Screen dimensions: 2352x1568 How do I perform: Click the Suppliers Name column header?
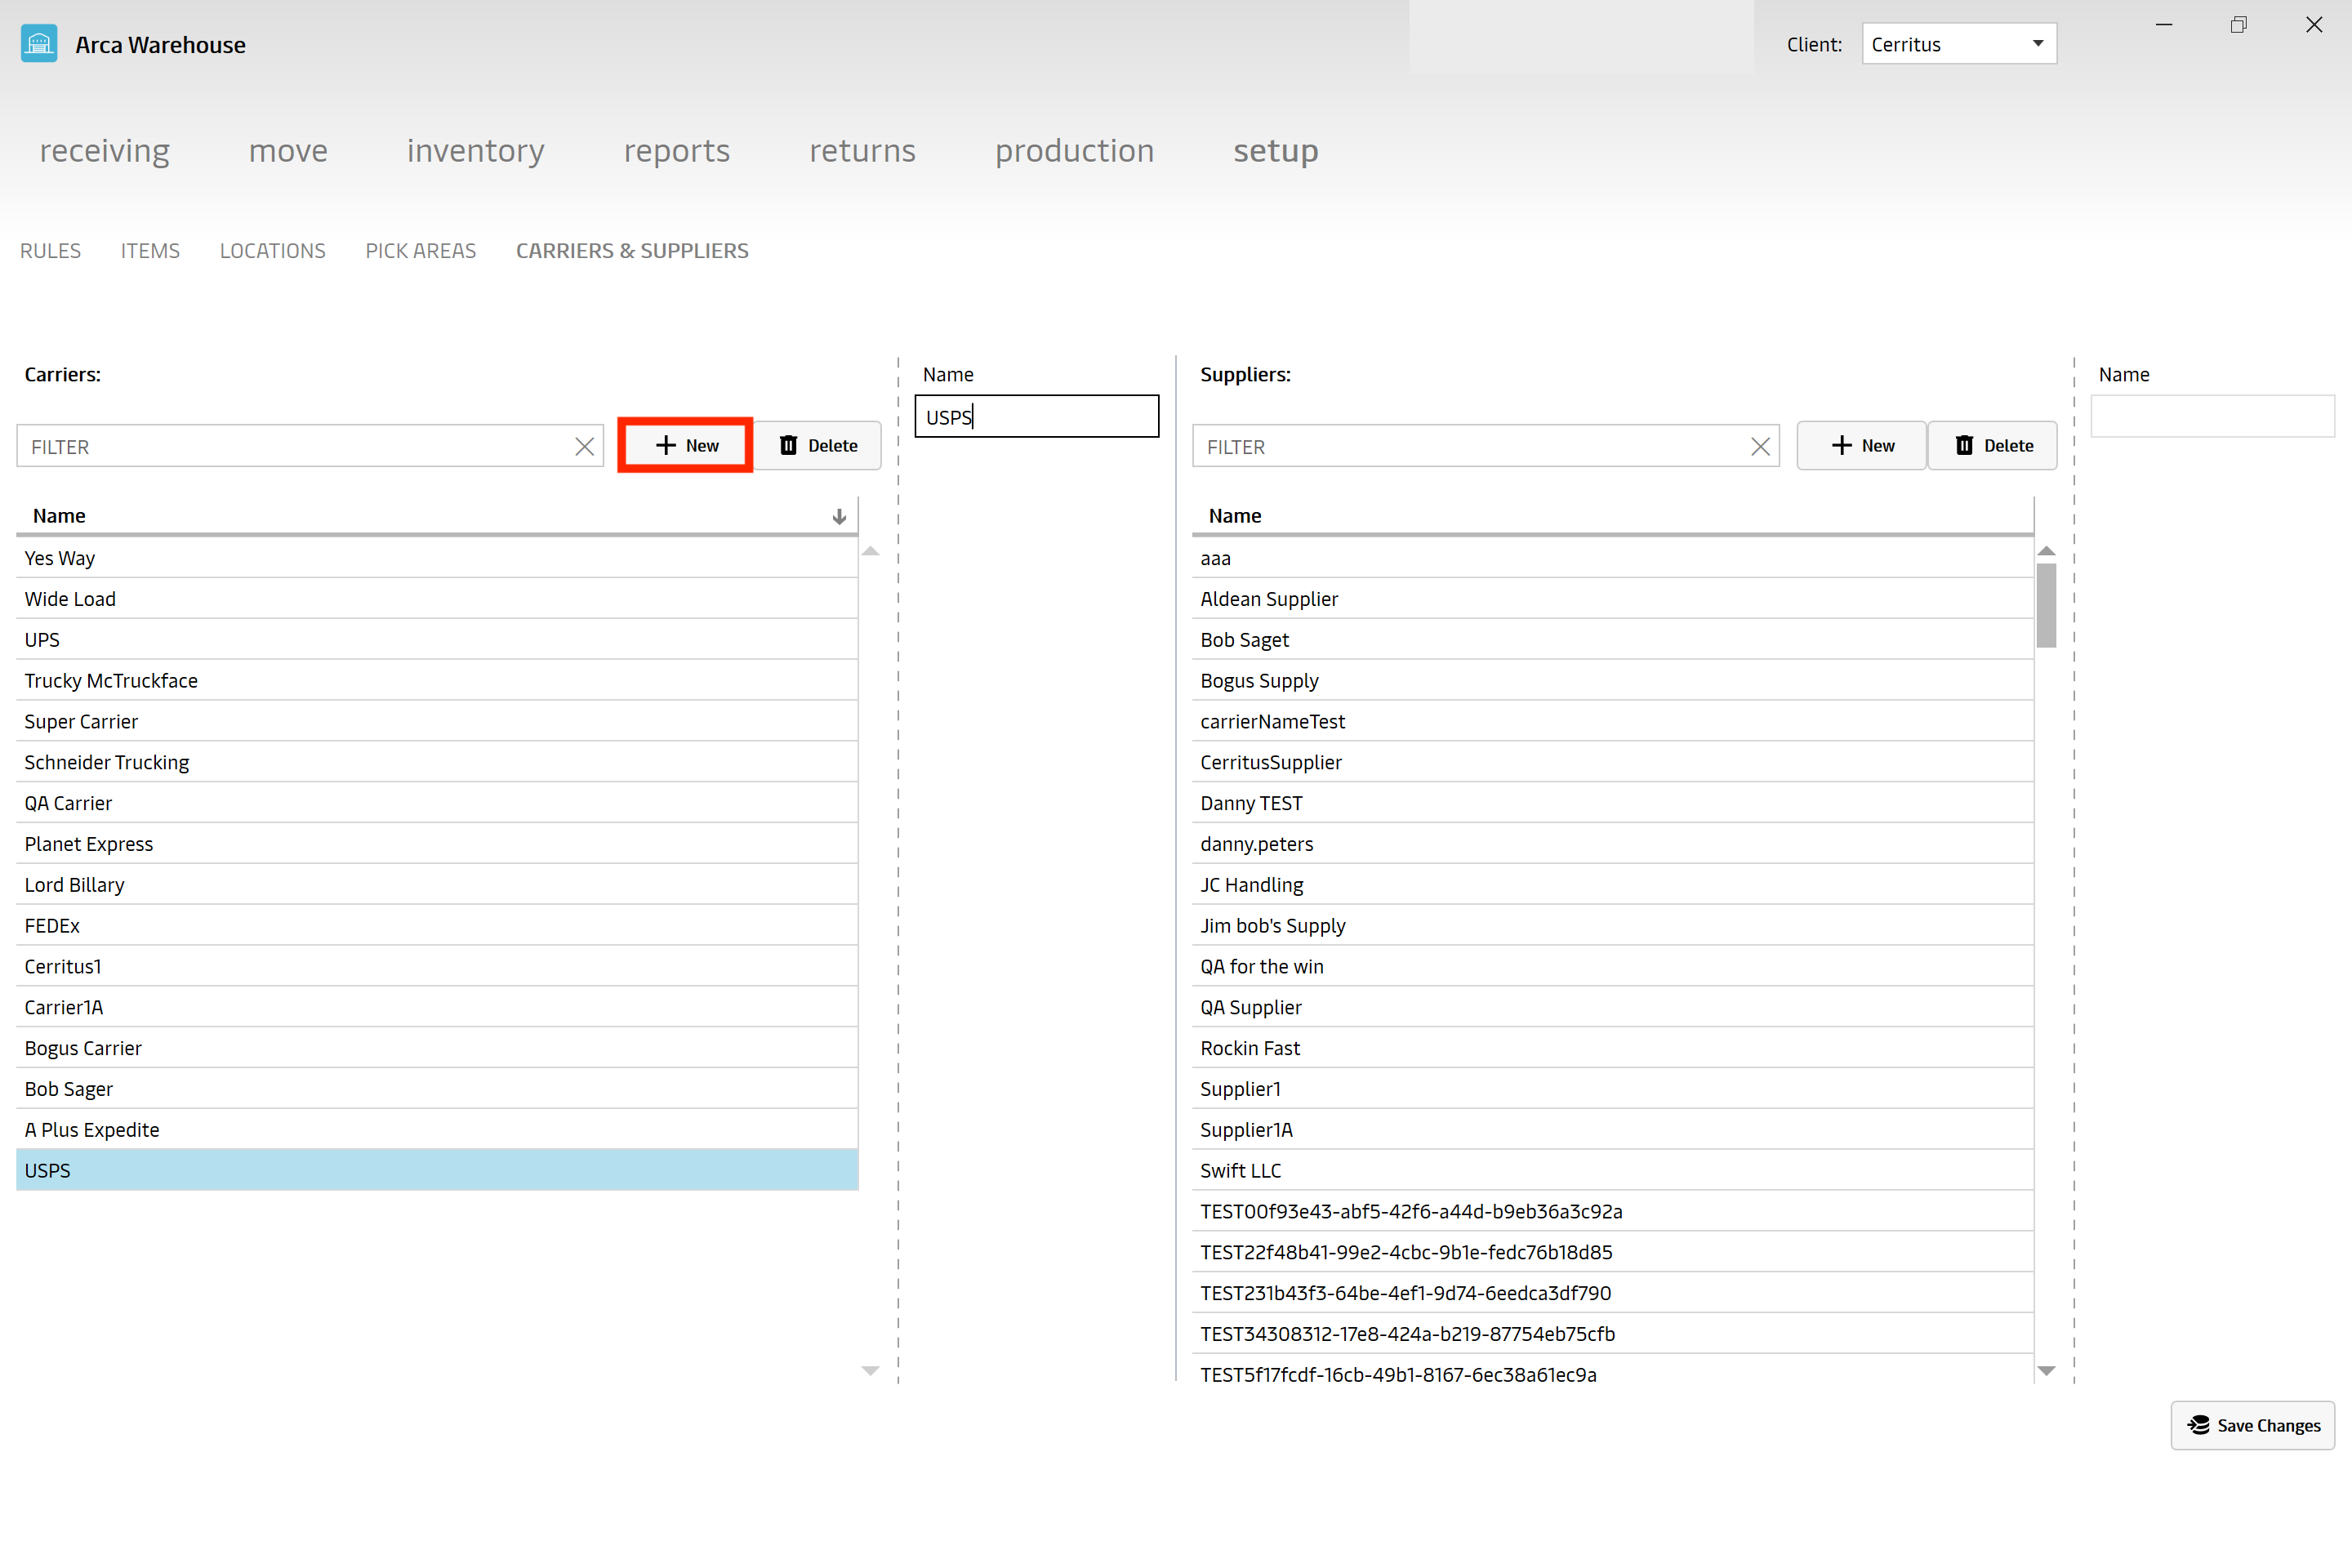coord(1613,516)
